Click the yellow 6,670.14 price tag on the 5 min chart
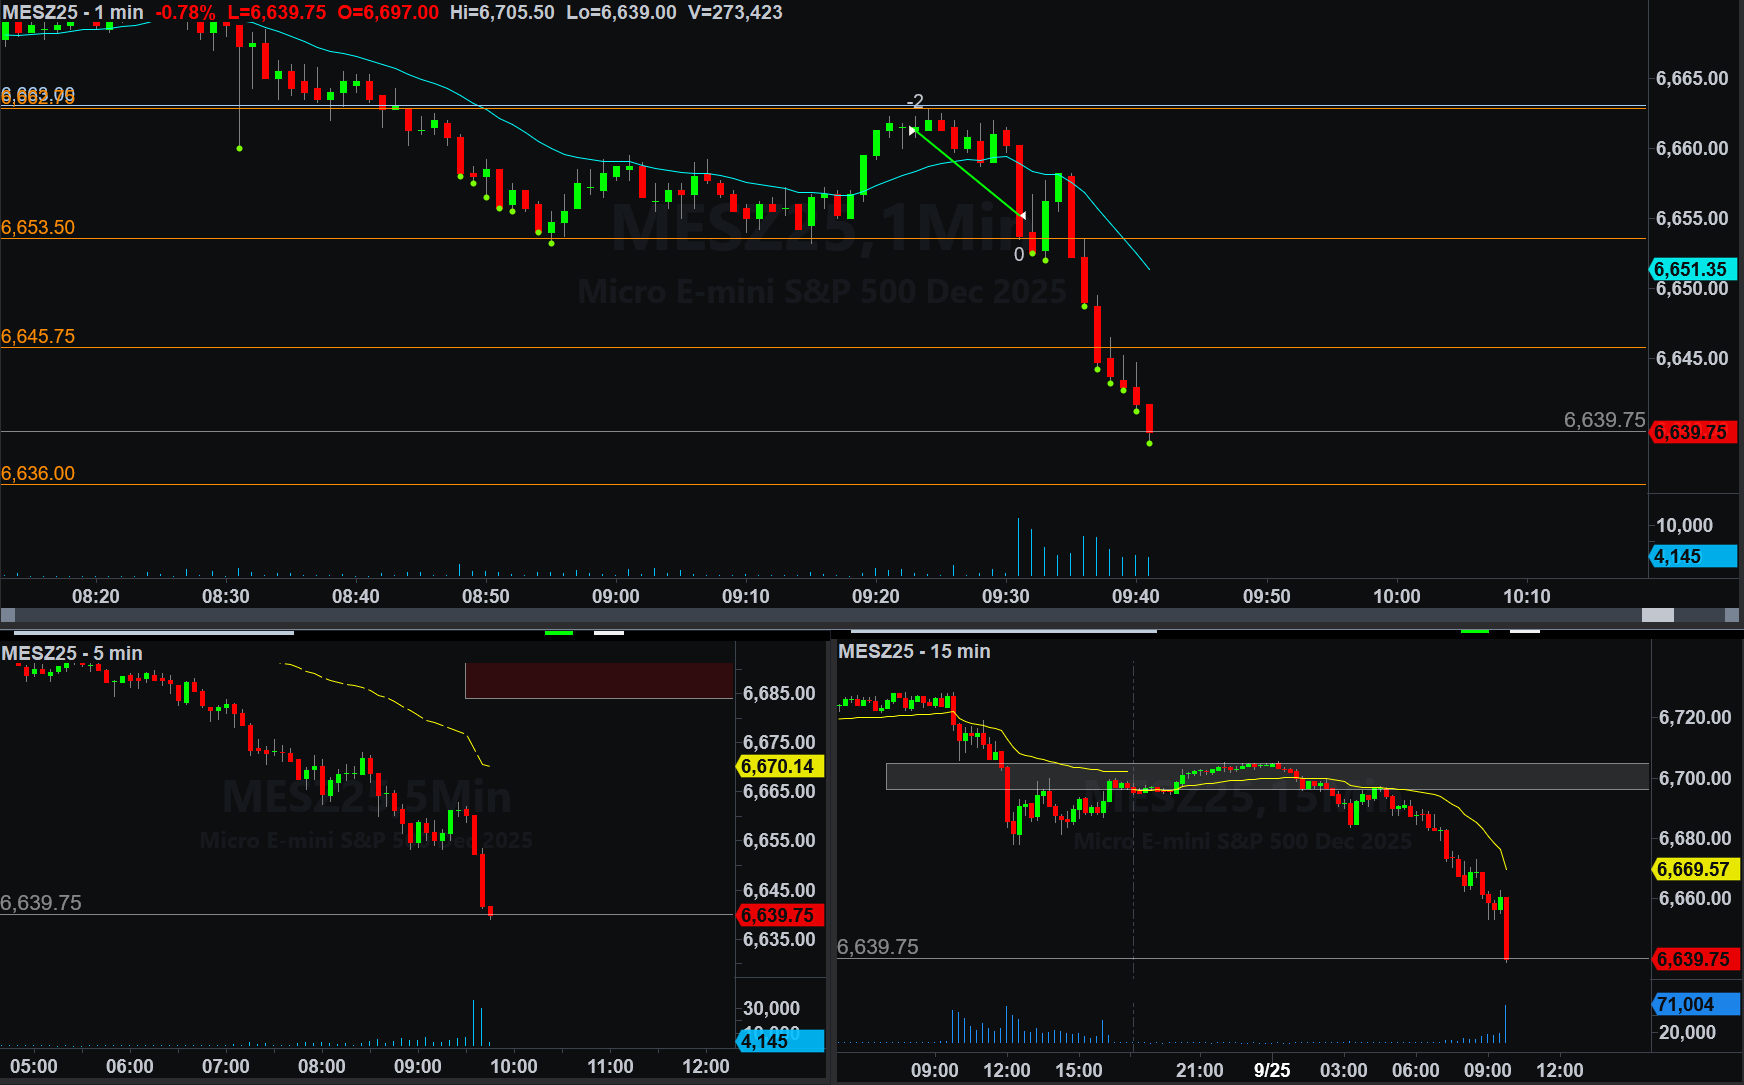The image size is (1744, 1085). pos(779,766)
